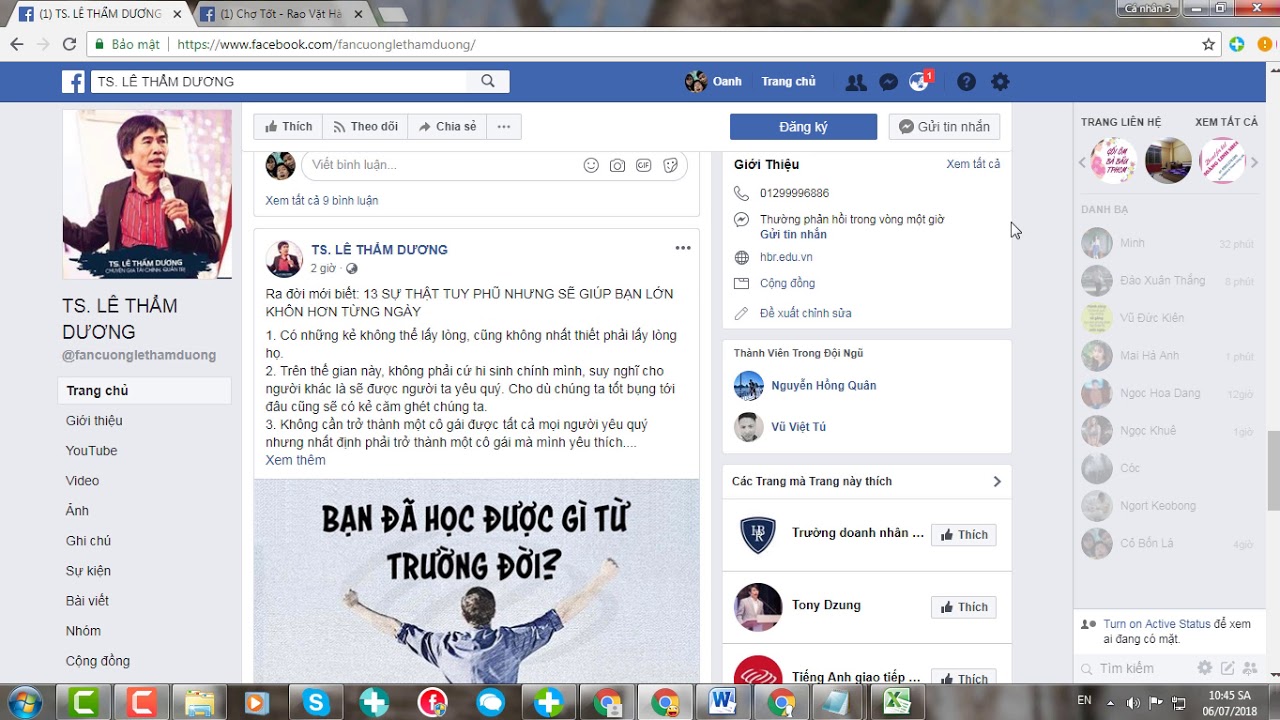Open Skype from the Windows taskbar
Screen dimensions: 1280x720
[316, 703]
